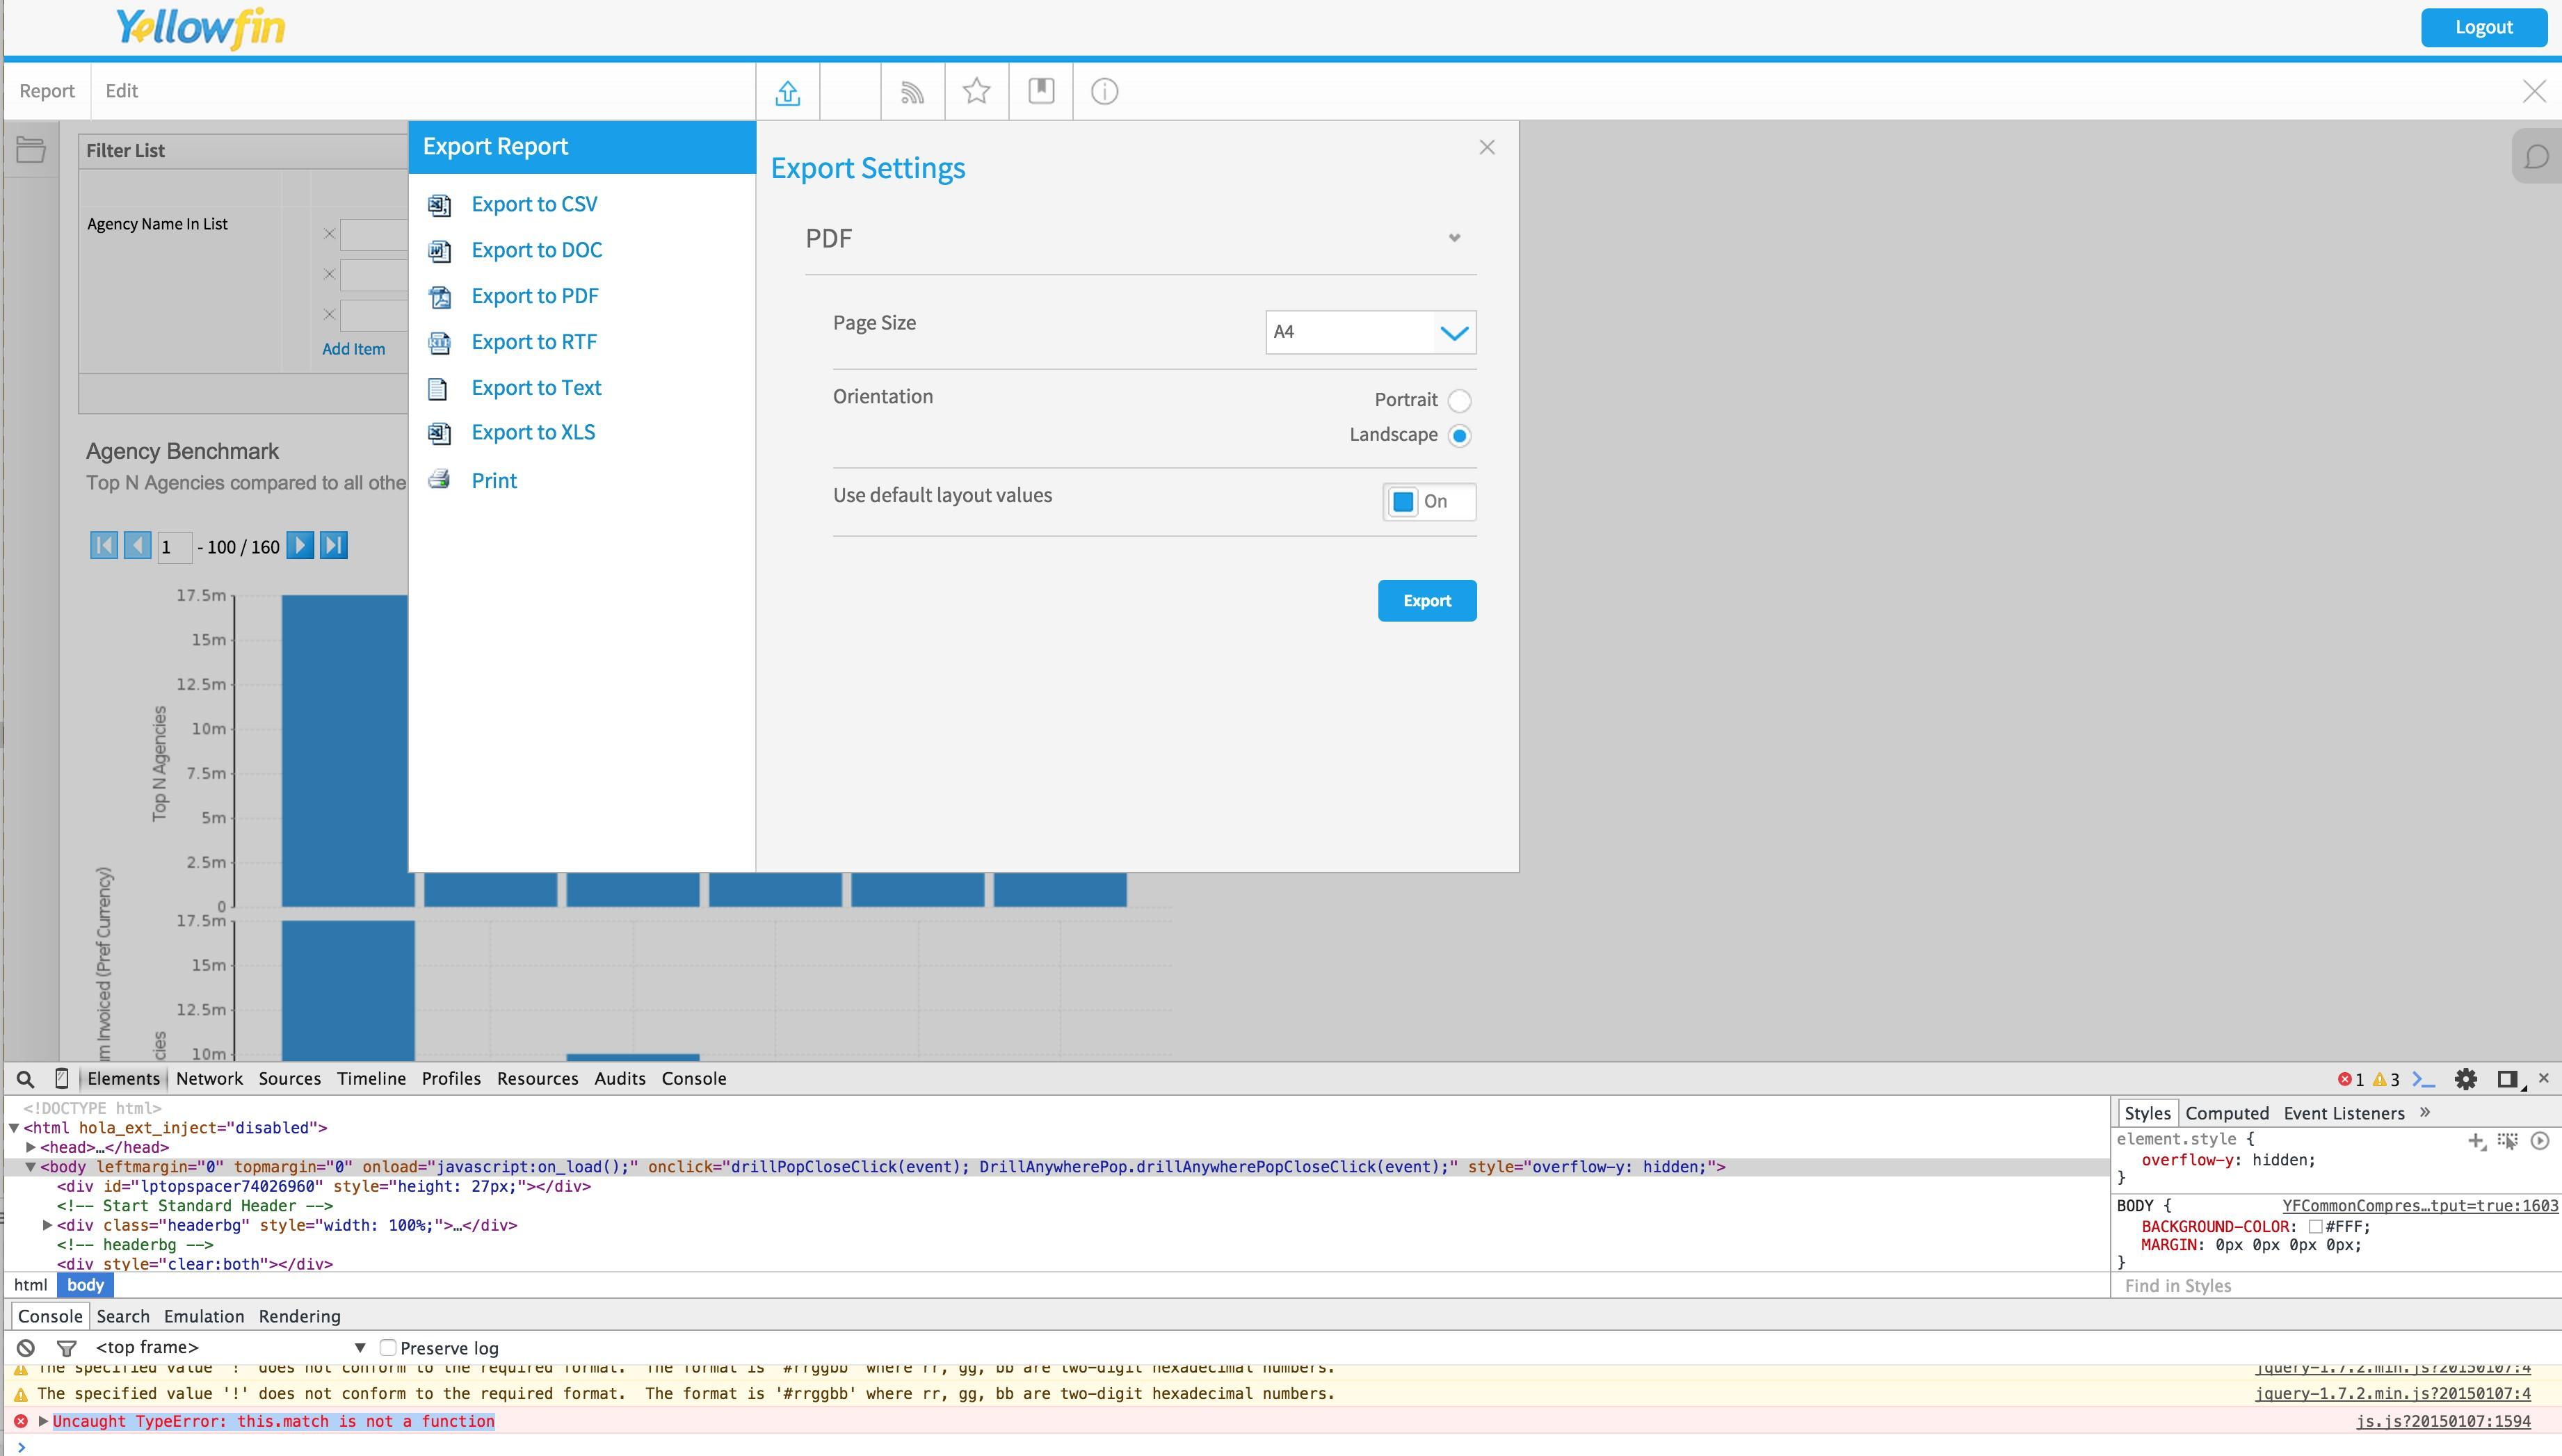This screenshot has height=1456, width=2562.
Task: Remove first Agency Name filter item
Action: pyautogui.click(x=329, y=234)
